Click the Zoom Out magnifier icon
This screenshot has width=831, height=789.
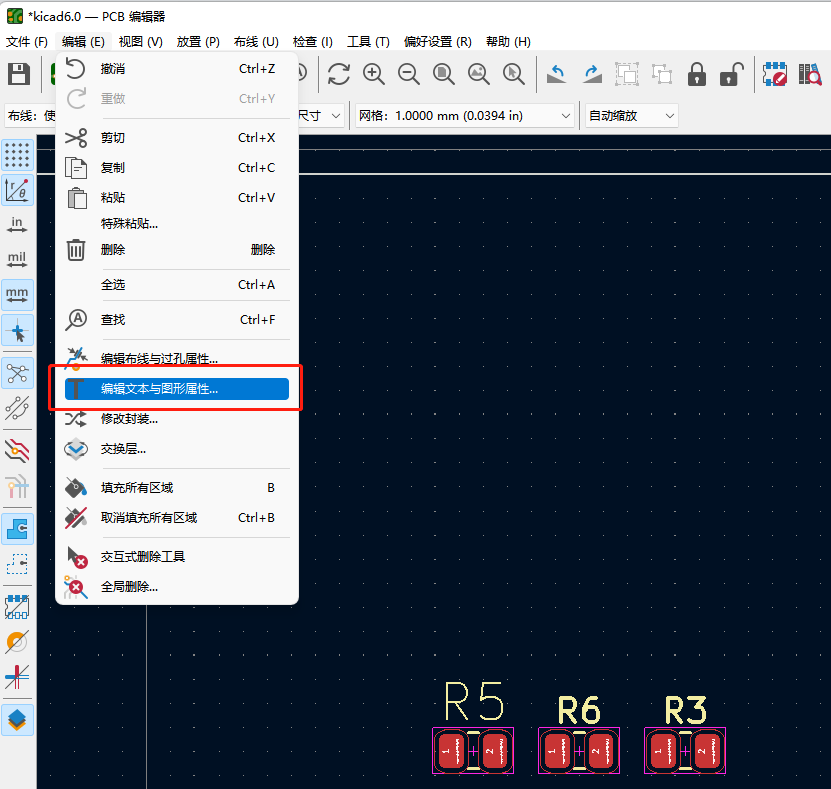pos(409,74)
